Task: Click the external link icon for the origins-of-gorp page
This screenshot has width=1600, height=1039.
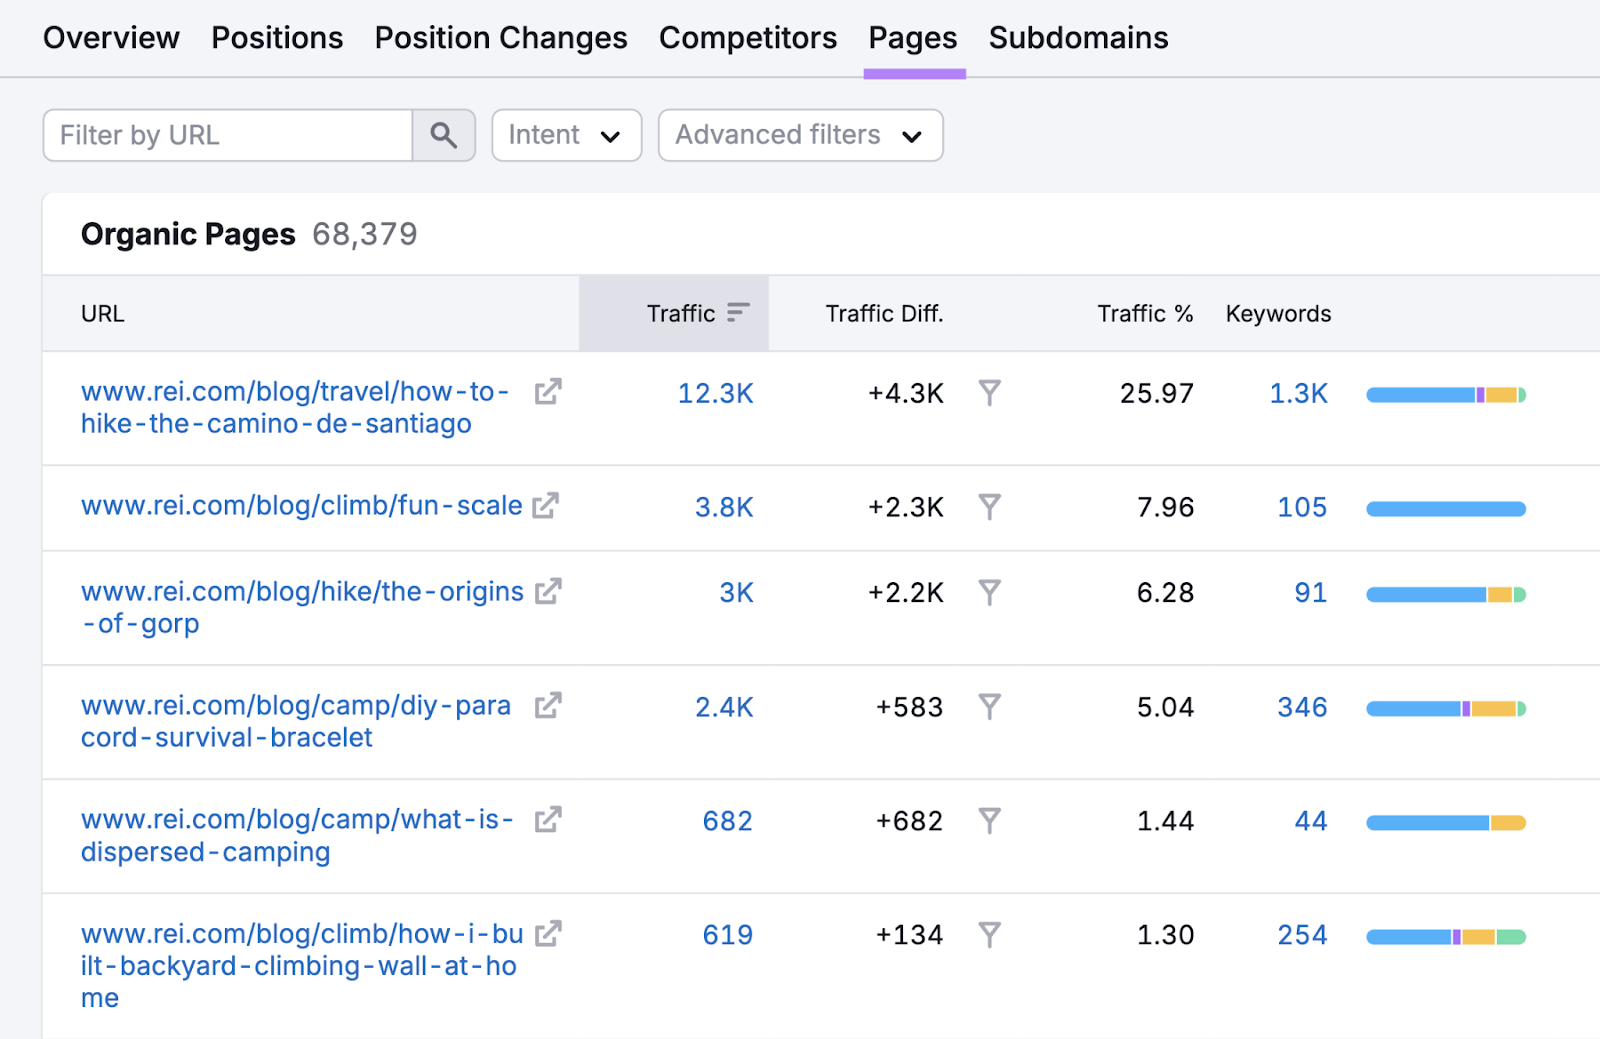Action: coord(547,592)
